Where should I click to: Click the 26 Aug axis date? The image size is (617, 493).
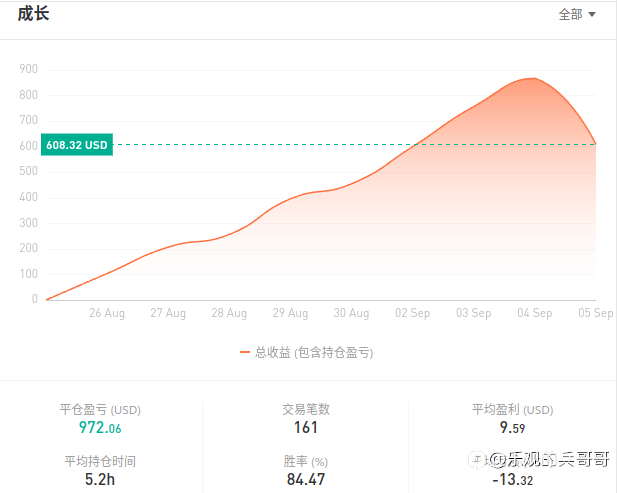pos(107,313)
